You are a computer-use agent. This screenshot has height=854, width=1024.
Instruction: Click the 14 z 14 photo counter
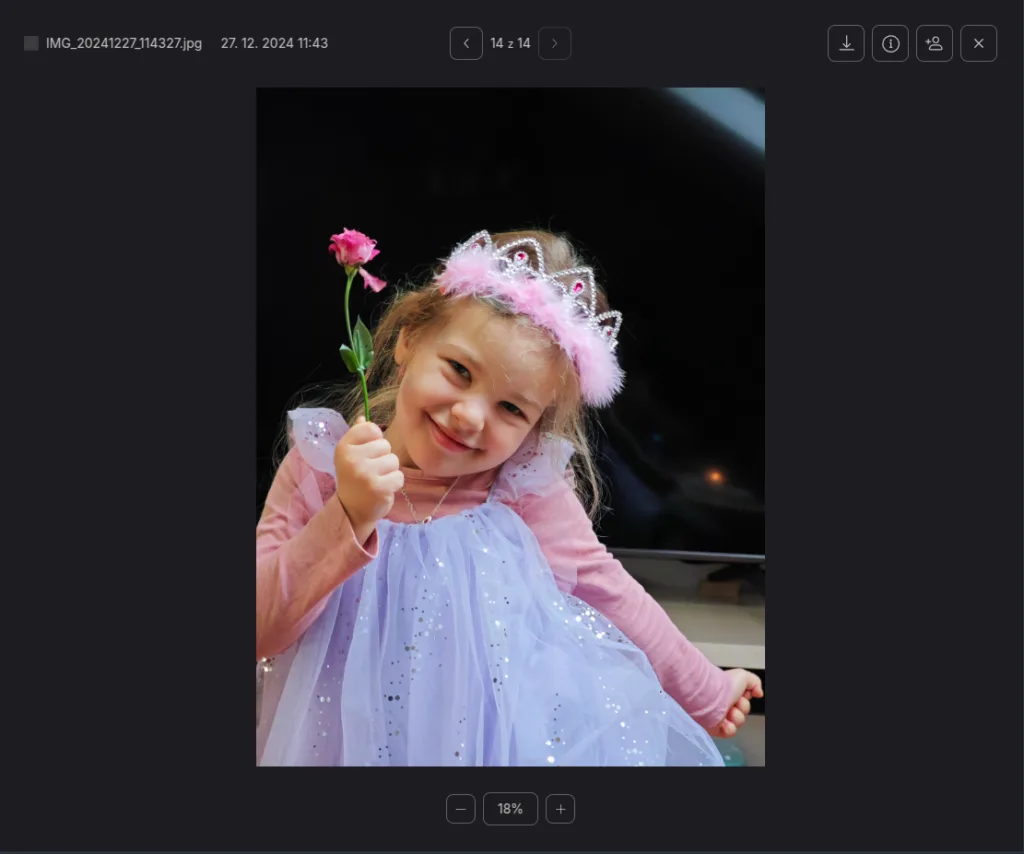[x=510, y=43]
